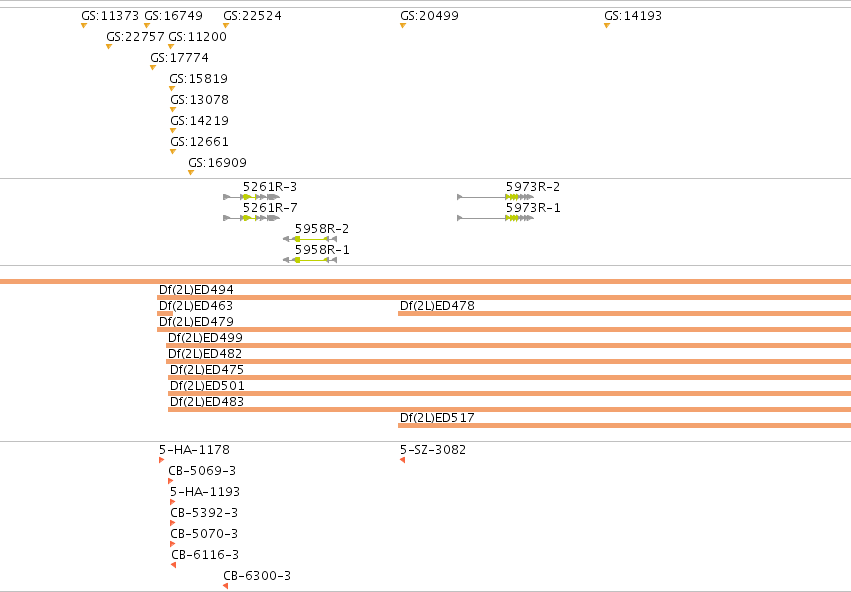This screenshot has width=851, height=592.
Task: Click the Df(2L)ED517 deletion label
Action: tap(437, 418)
